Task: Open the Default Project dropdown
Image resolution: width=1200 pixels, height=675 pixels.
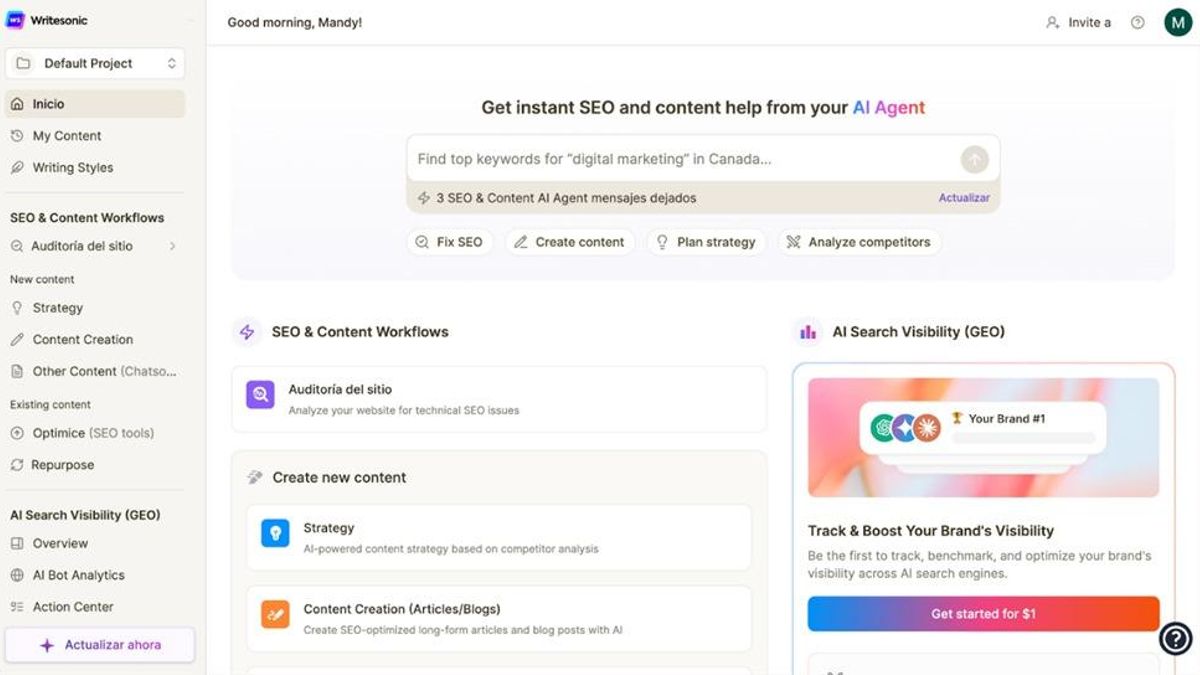Action: pyautogui.click(x=95, y=63)
